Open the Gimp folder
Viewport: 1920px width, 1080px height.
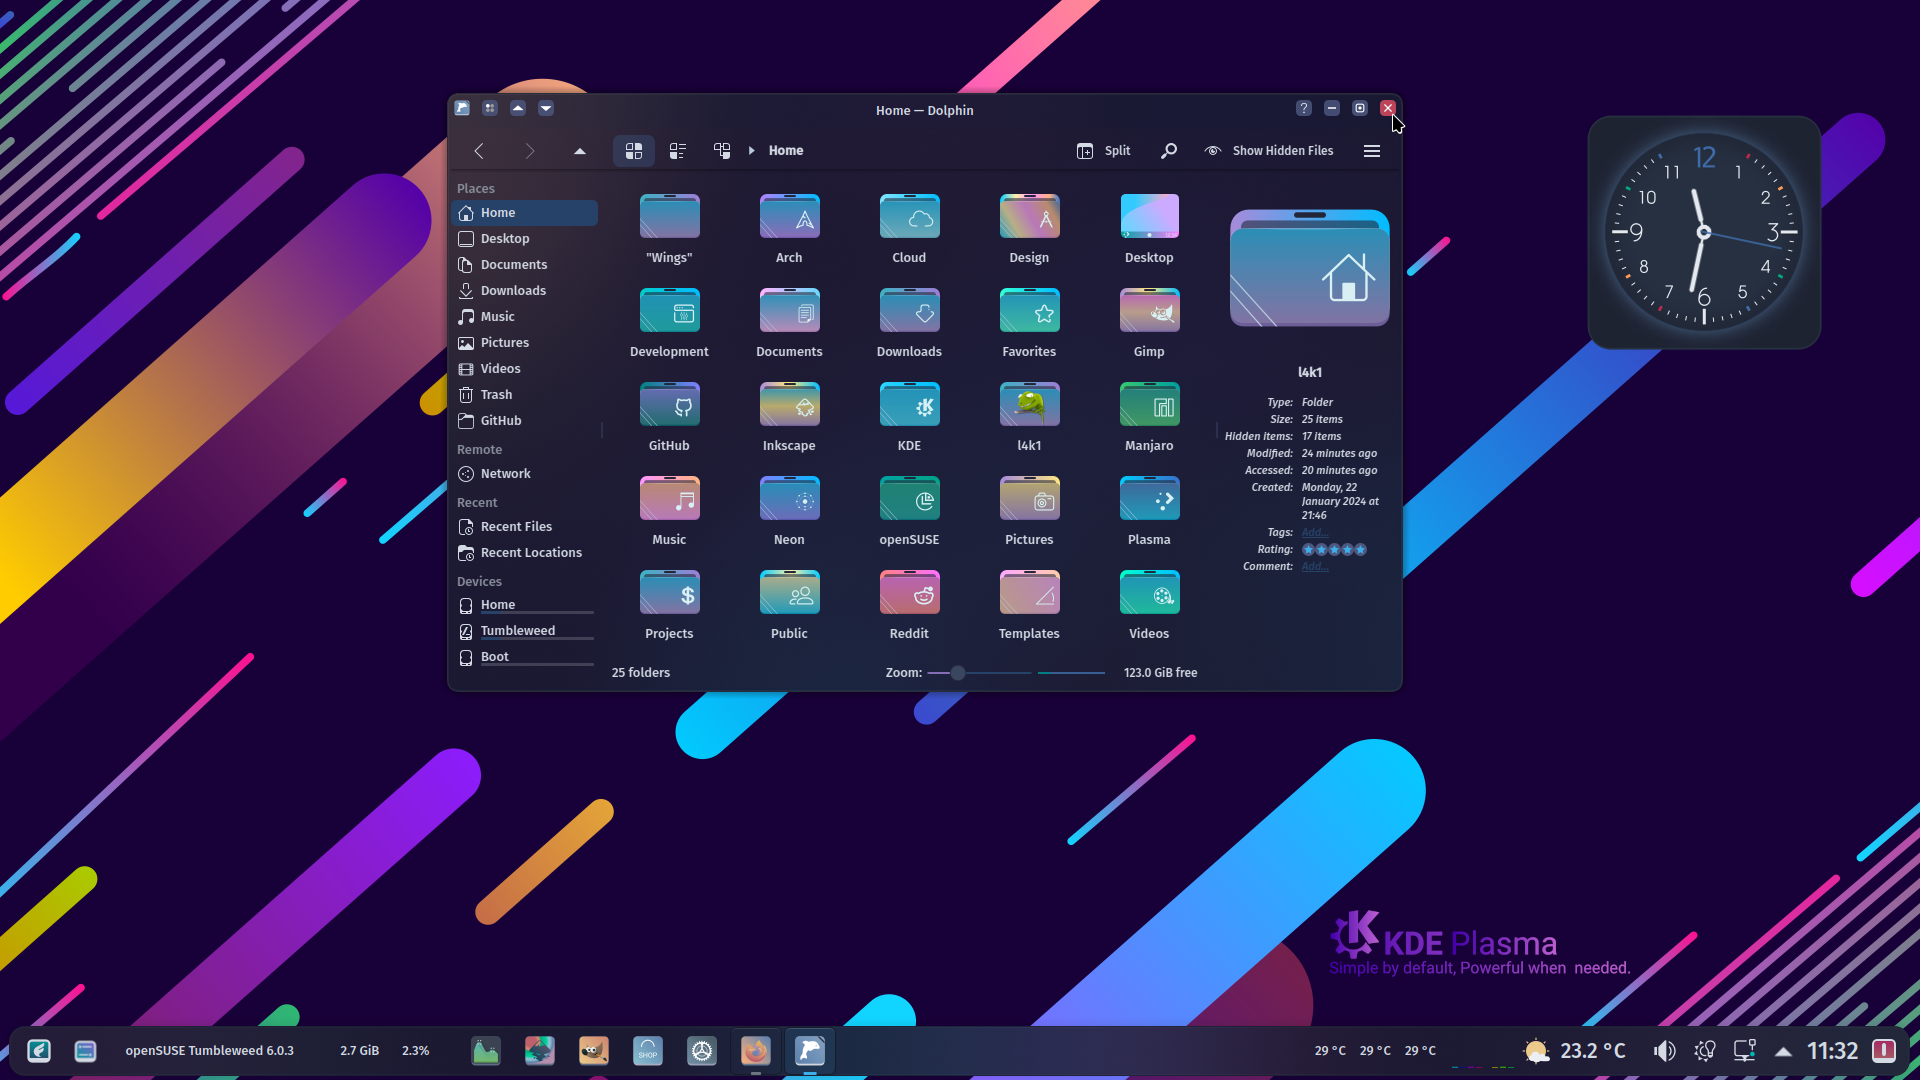(1149, 323)
